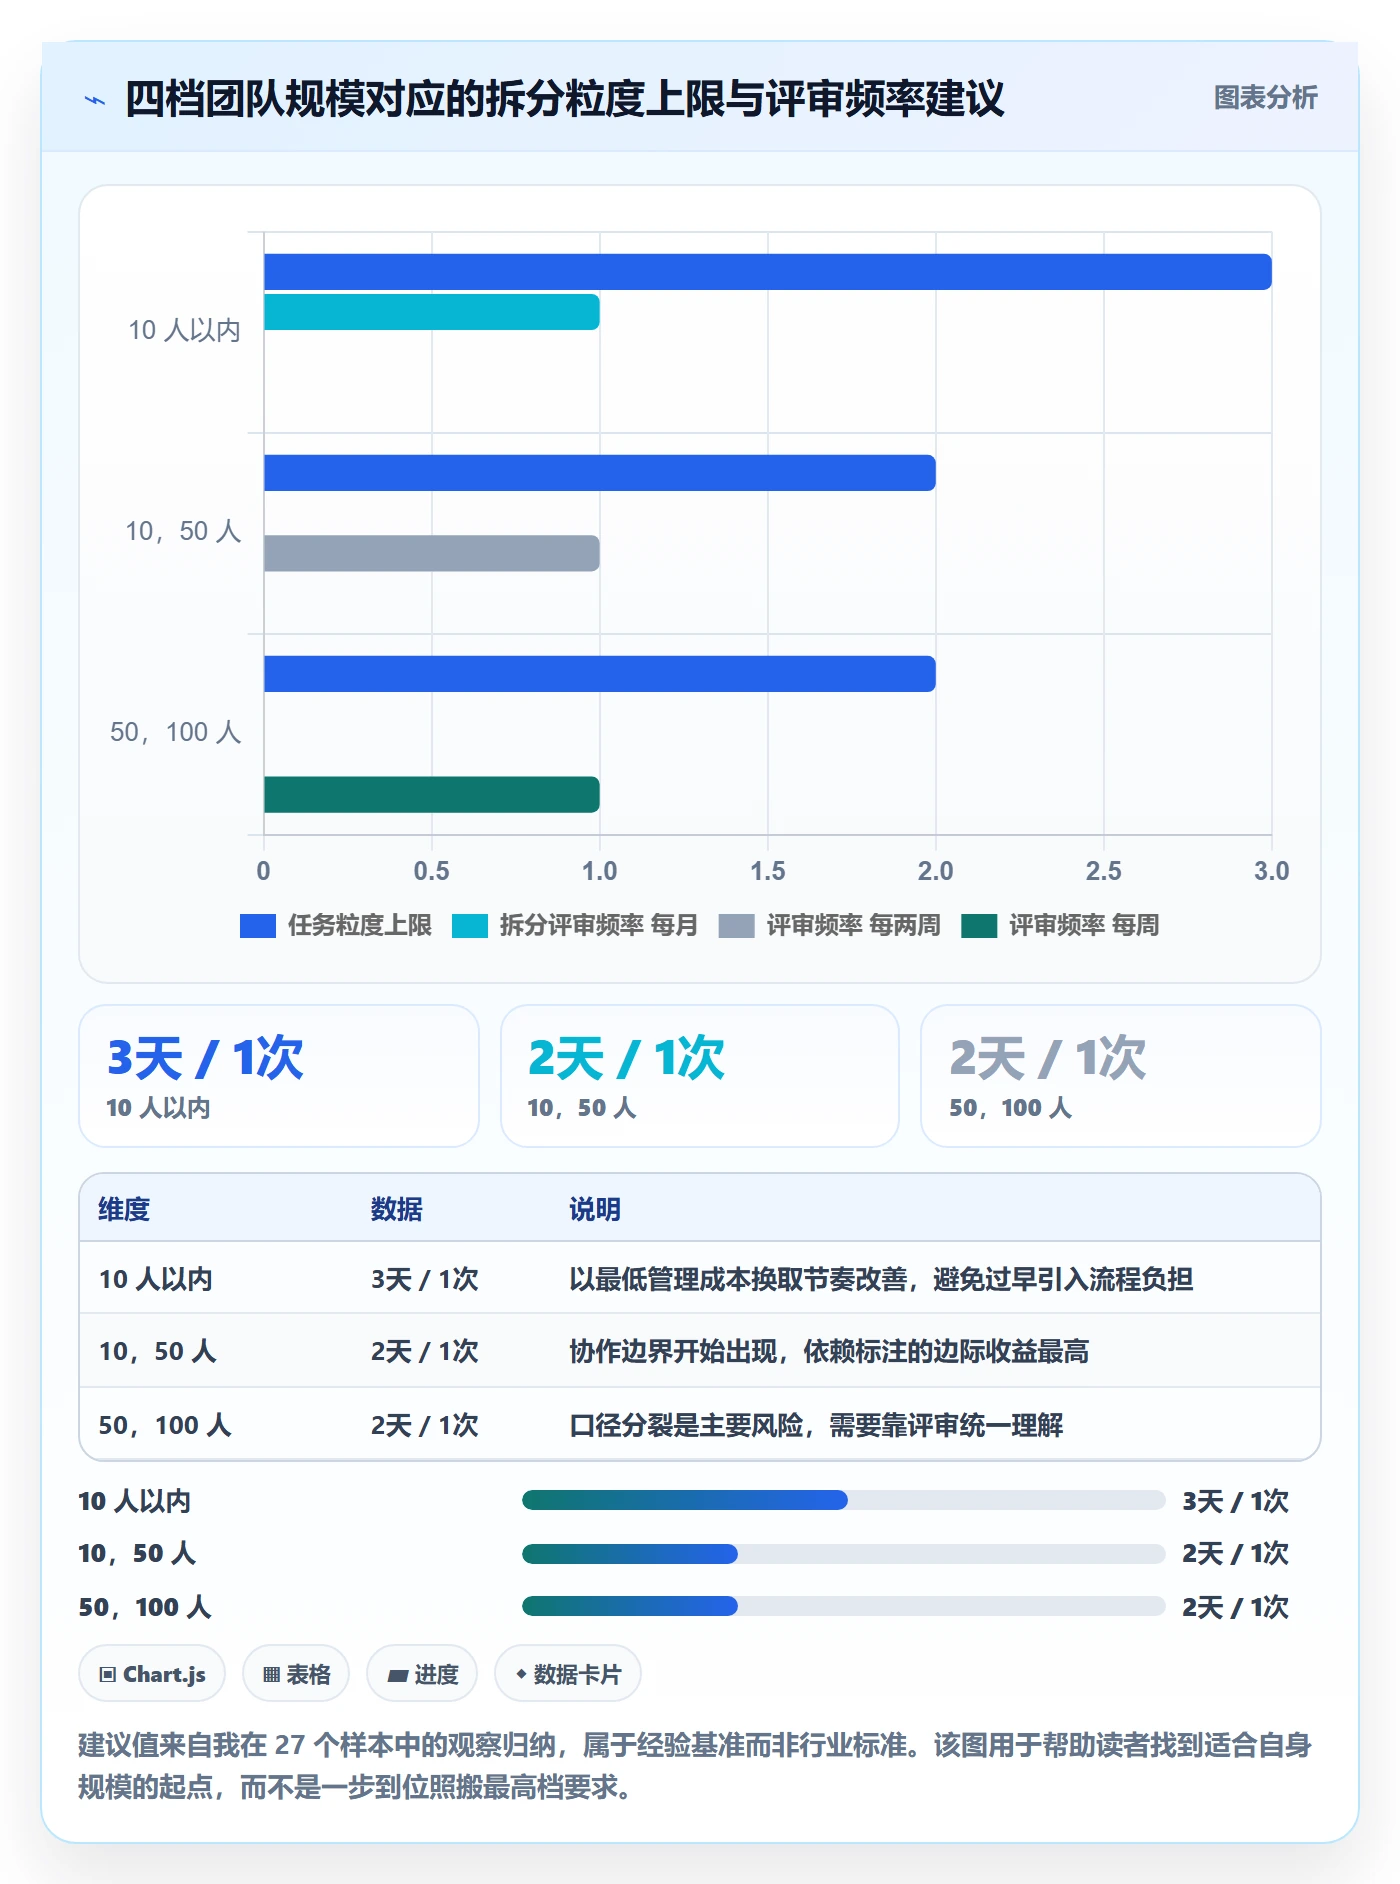Click table cell 以最低管理成本换取节奏改善

[881, 1279]
